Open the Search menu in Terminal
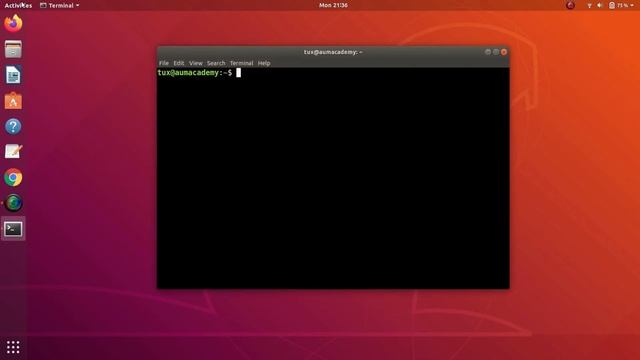 (x=216, y=63)
